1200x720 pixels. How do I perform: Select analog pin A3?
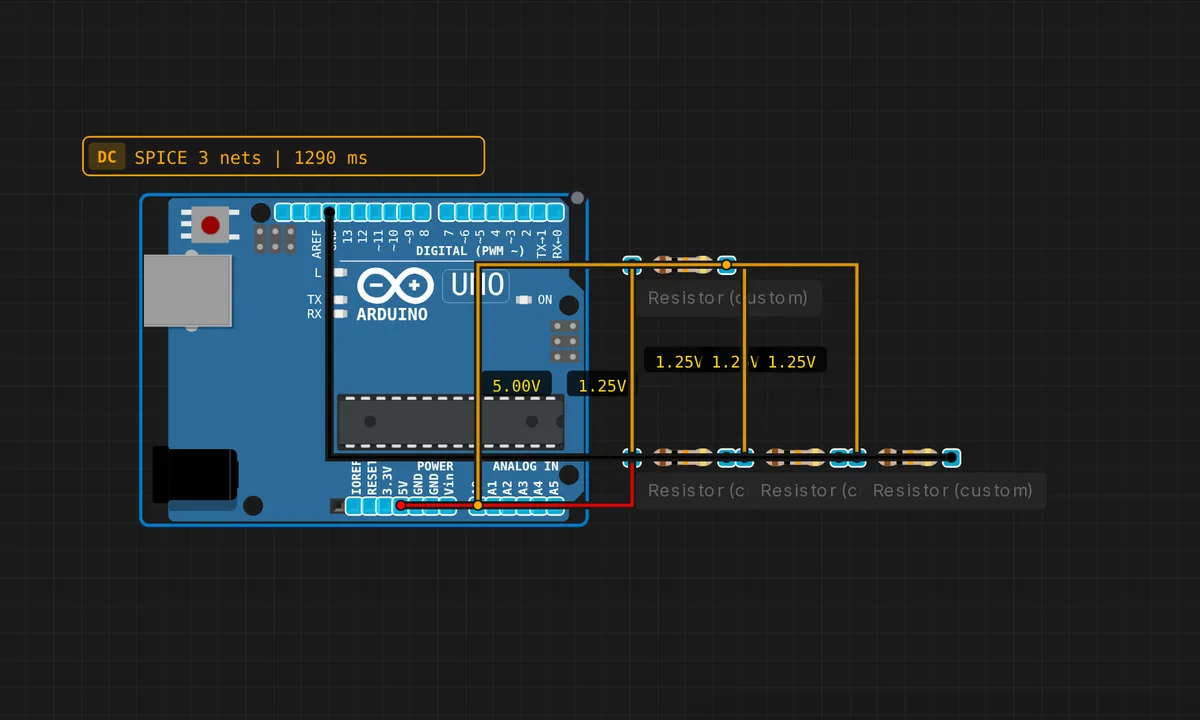pyautogui.click(x=524, y=506)
